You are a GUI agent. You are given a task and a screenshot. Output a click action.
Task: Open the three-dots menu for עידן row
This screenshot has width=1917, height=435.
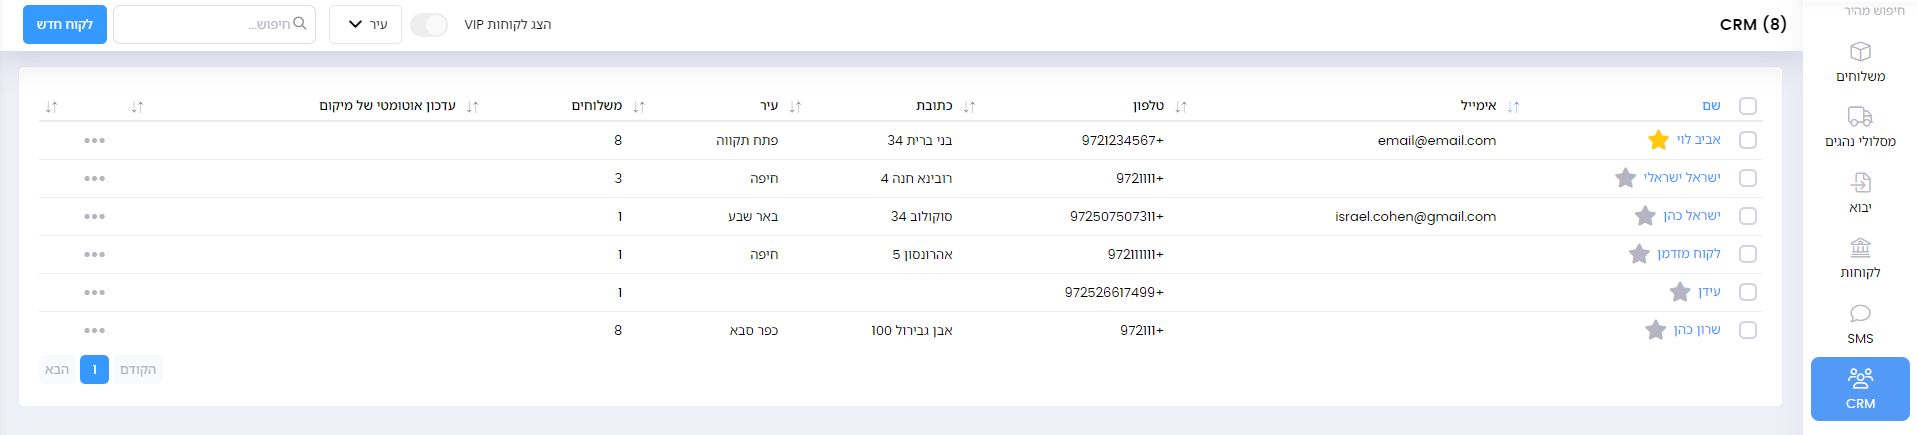tap(95, 293)
